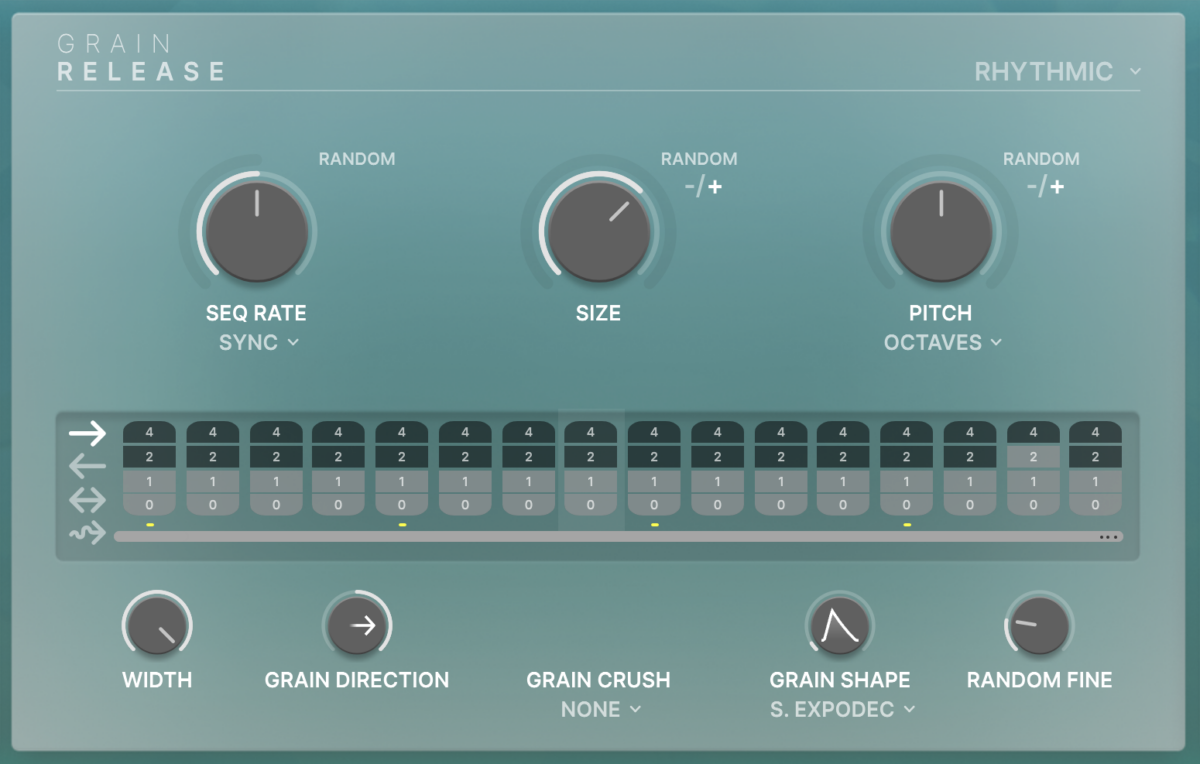Click the Random label above Seq Rate

tap(357, 159)
